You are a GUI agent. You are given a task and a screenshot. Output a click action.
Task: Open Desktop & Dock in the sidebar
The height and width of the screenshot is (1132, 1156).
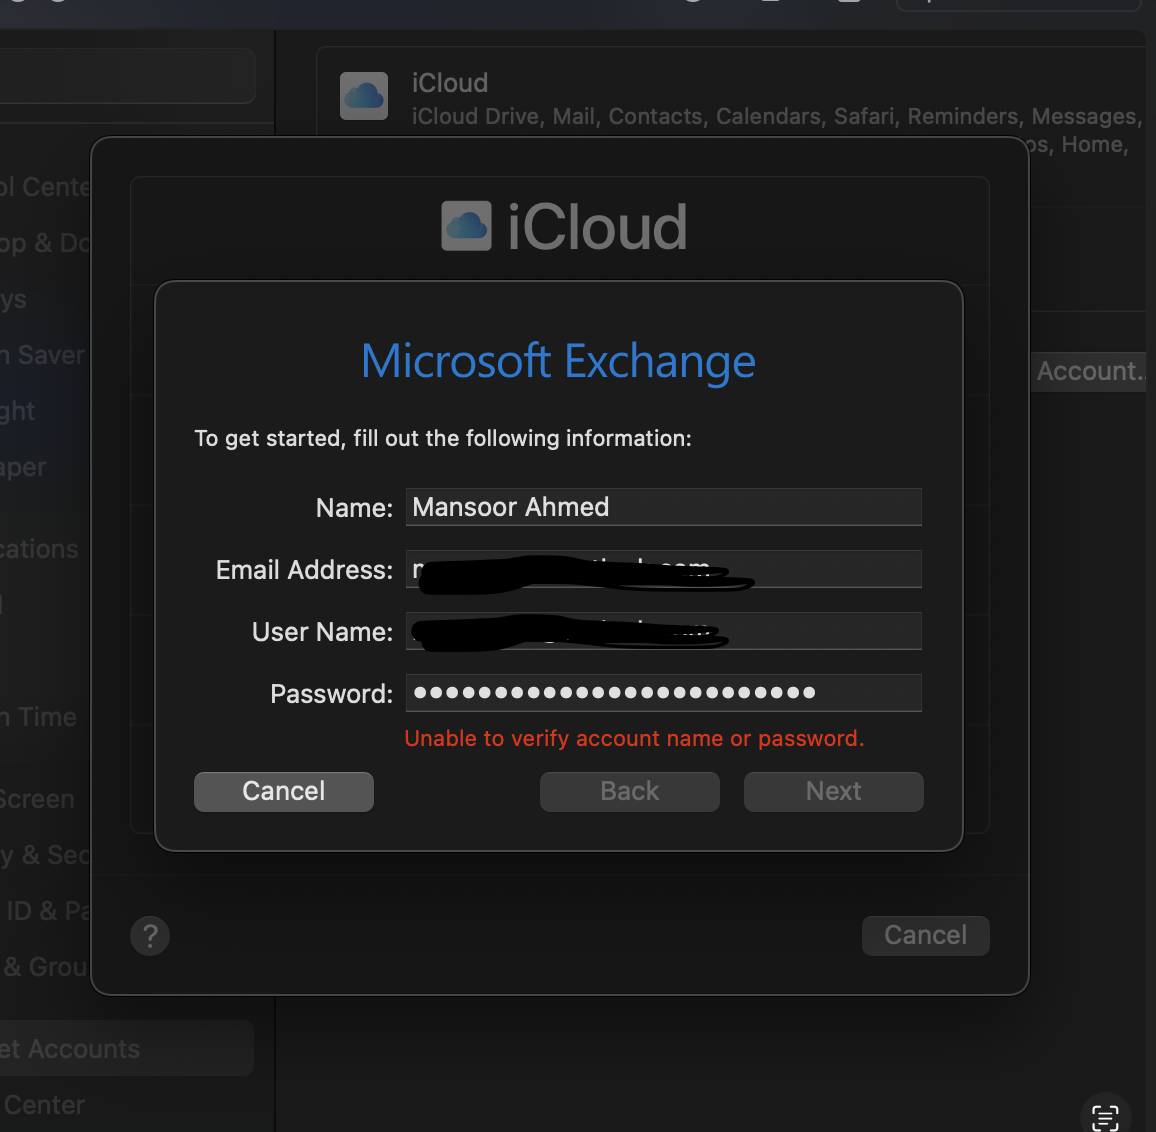44,243
